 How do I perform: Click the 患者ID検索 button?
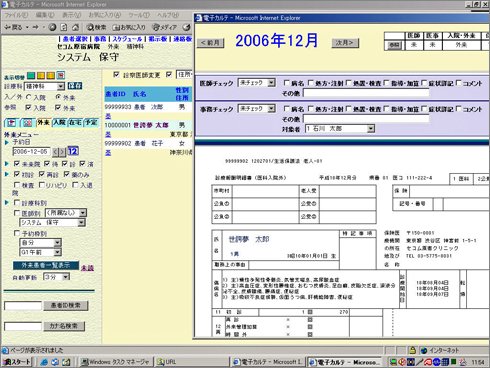[66, 305]
